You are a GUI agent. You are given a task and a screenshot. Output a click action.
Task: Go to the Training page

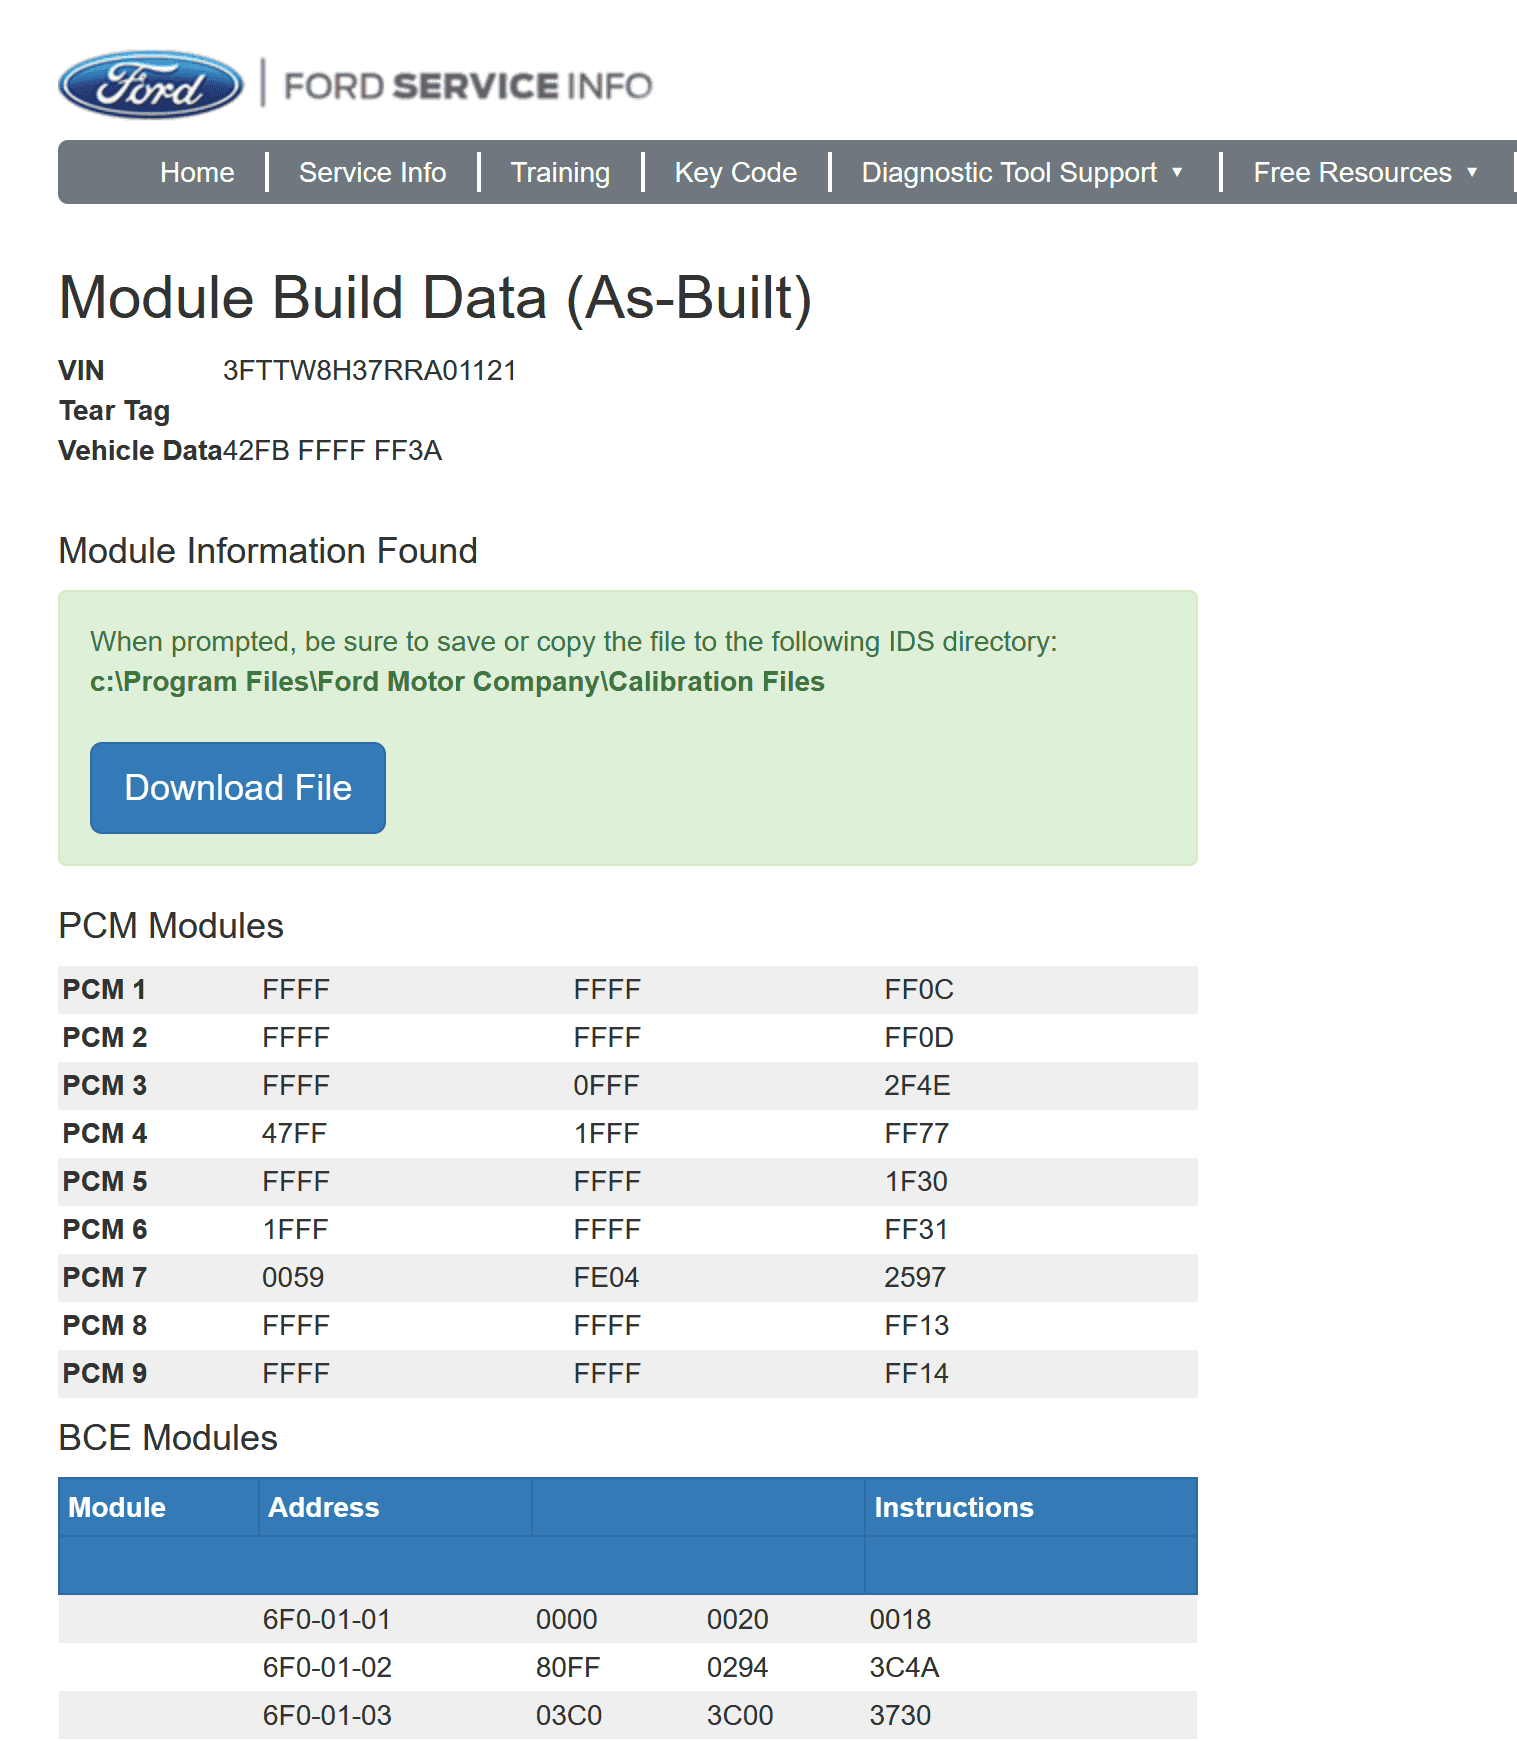pyautogui.click(x=560, y=173)
